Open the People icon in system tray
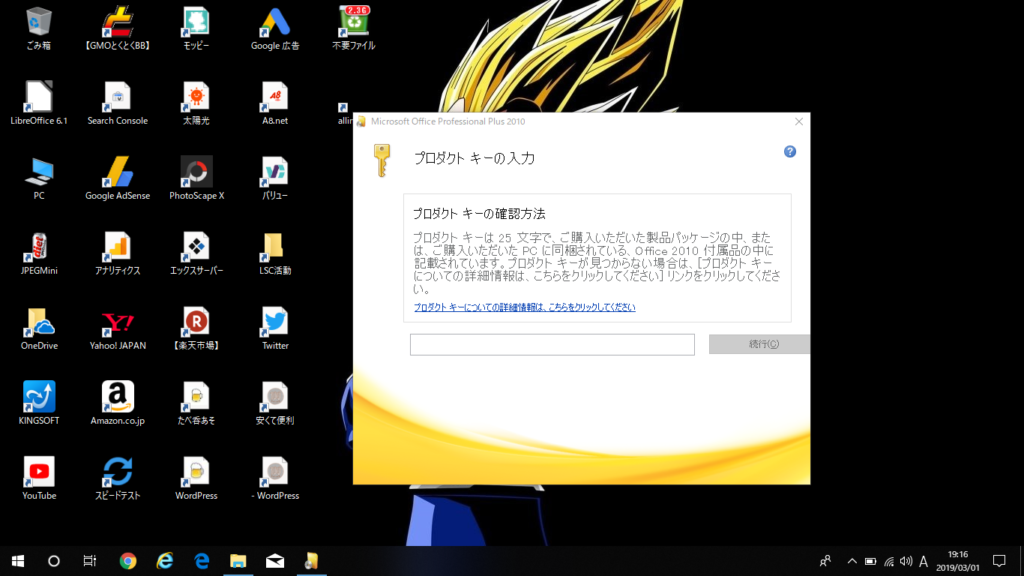The width and height of the screenshot is (1024, 576). pos(825,561)
